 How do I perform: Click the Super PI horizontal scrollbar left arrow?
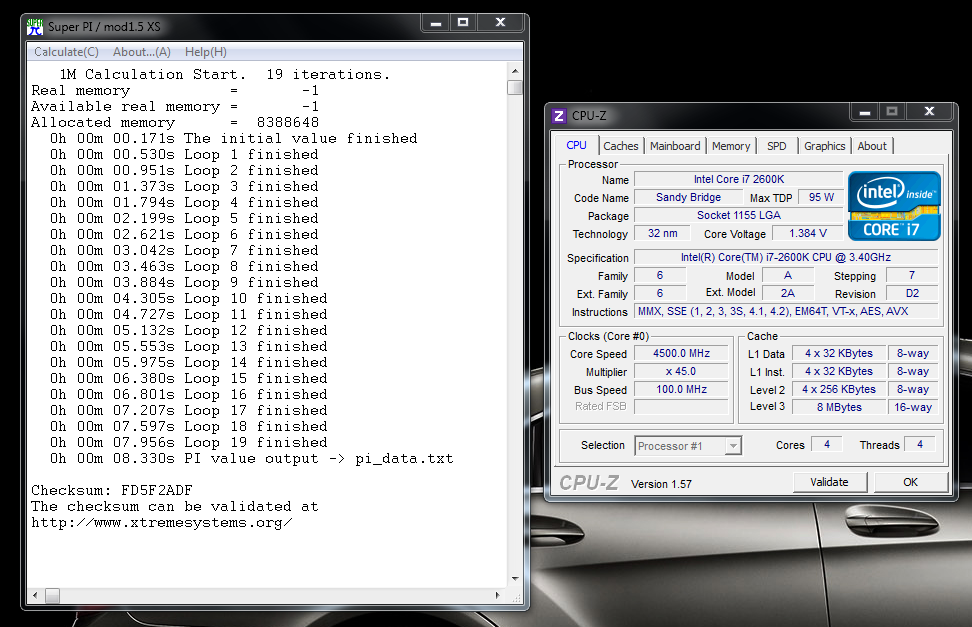[x=35, y=595]
